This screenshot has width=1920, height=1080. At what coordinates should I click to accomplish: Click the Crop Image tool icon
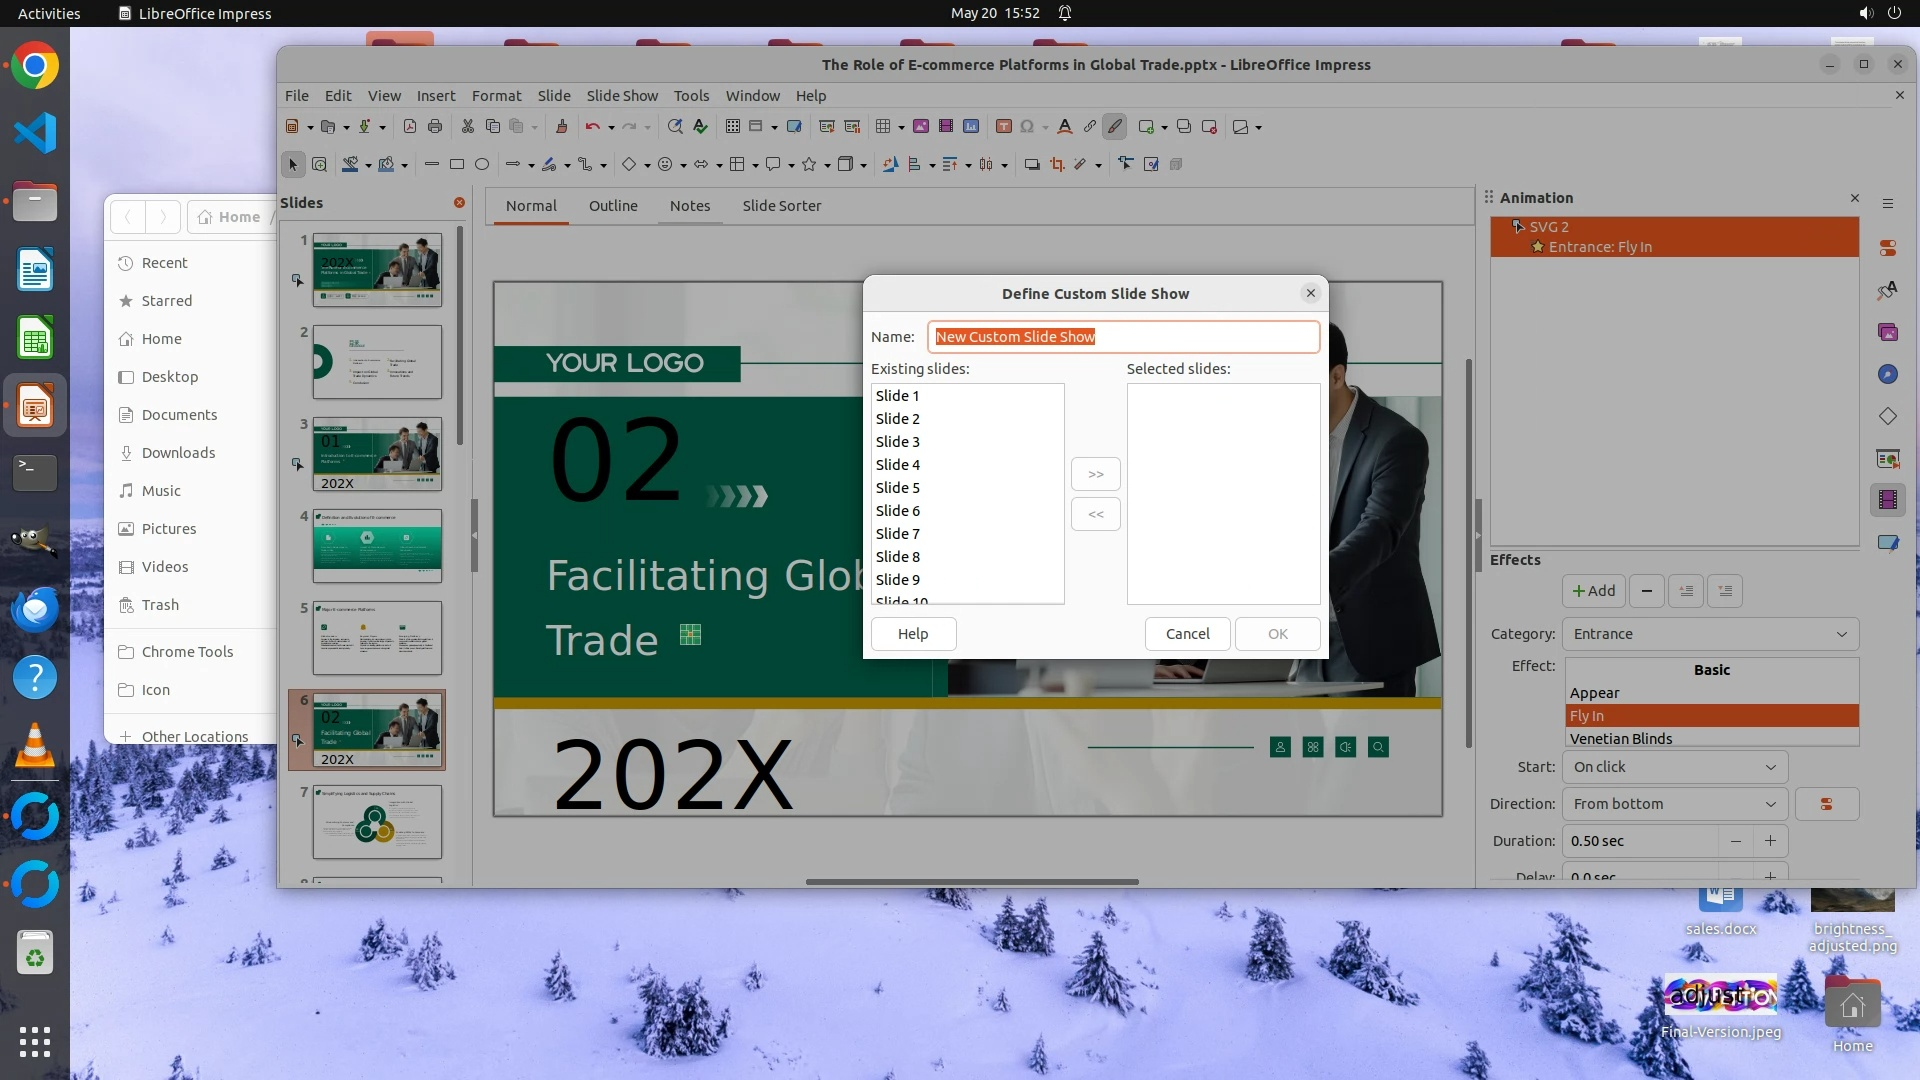pos(1057,165)
